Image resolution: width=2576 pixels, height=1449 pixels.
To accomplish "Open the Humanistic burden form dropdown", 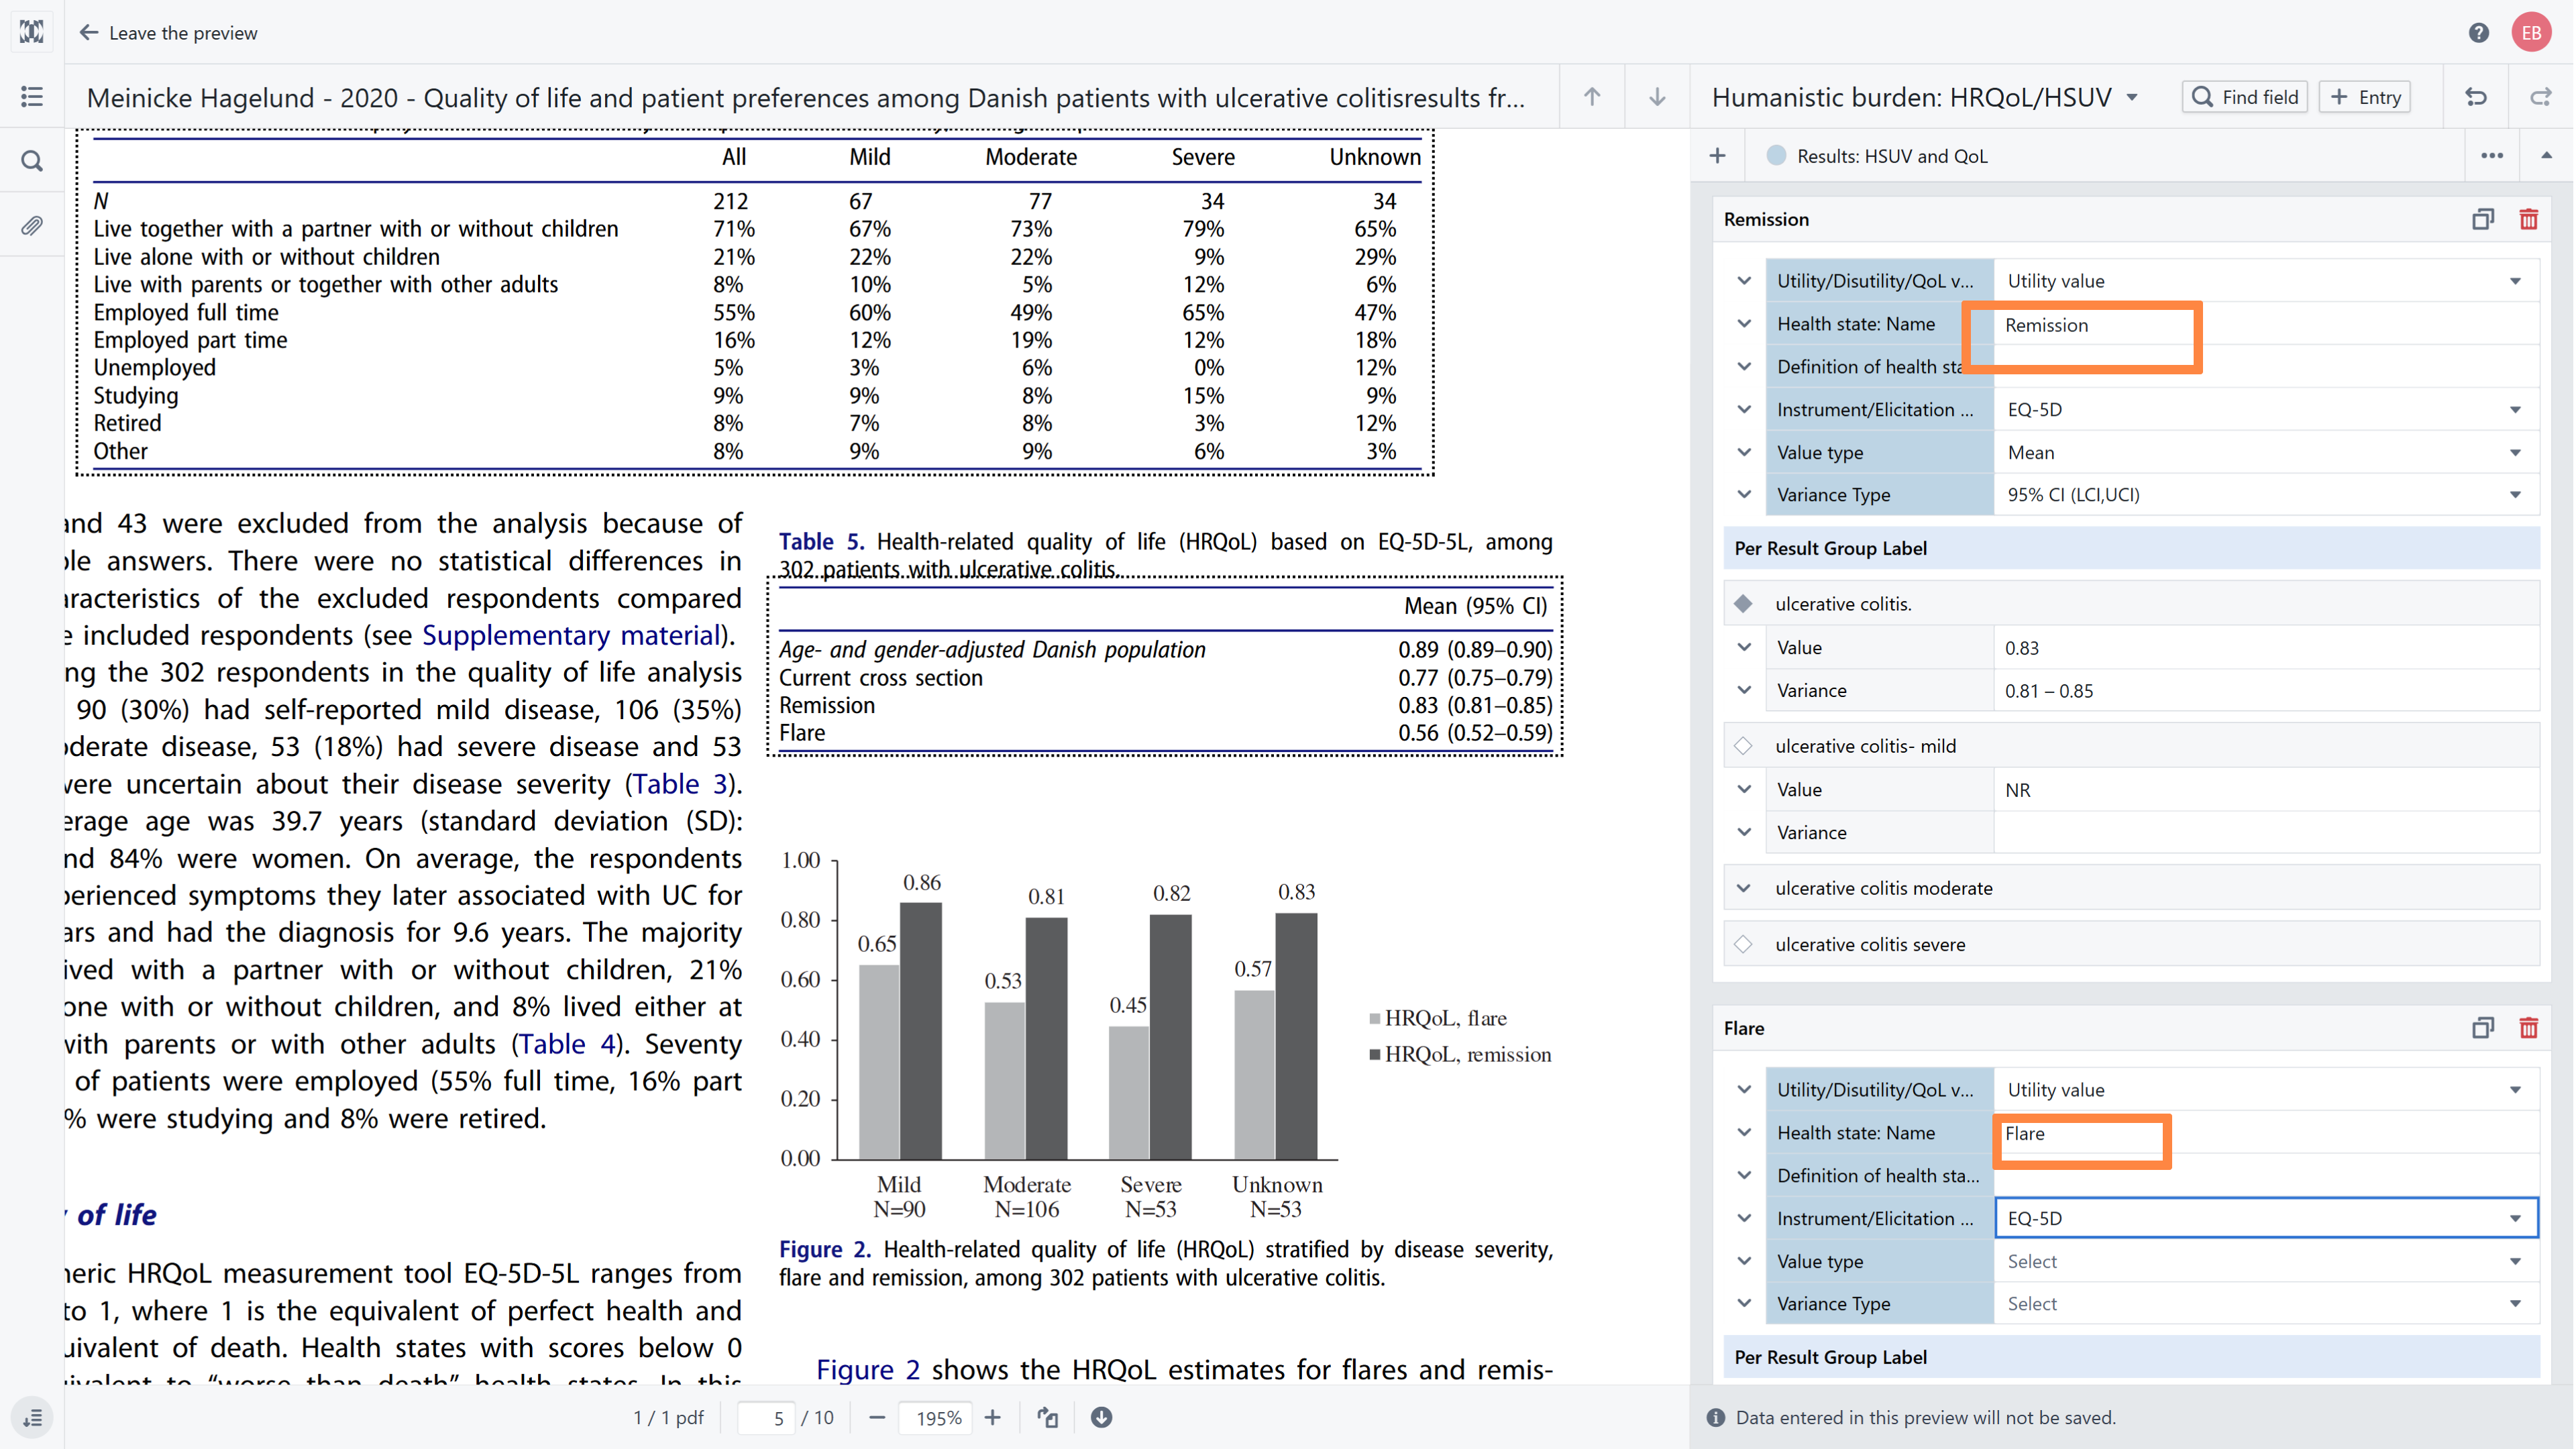I will (2131, 97).
